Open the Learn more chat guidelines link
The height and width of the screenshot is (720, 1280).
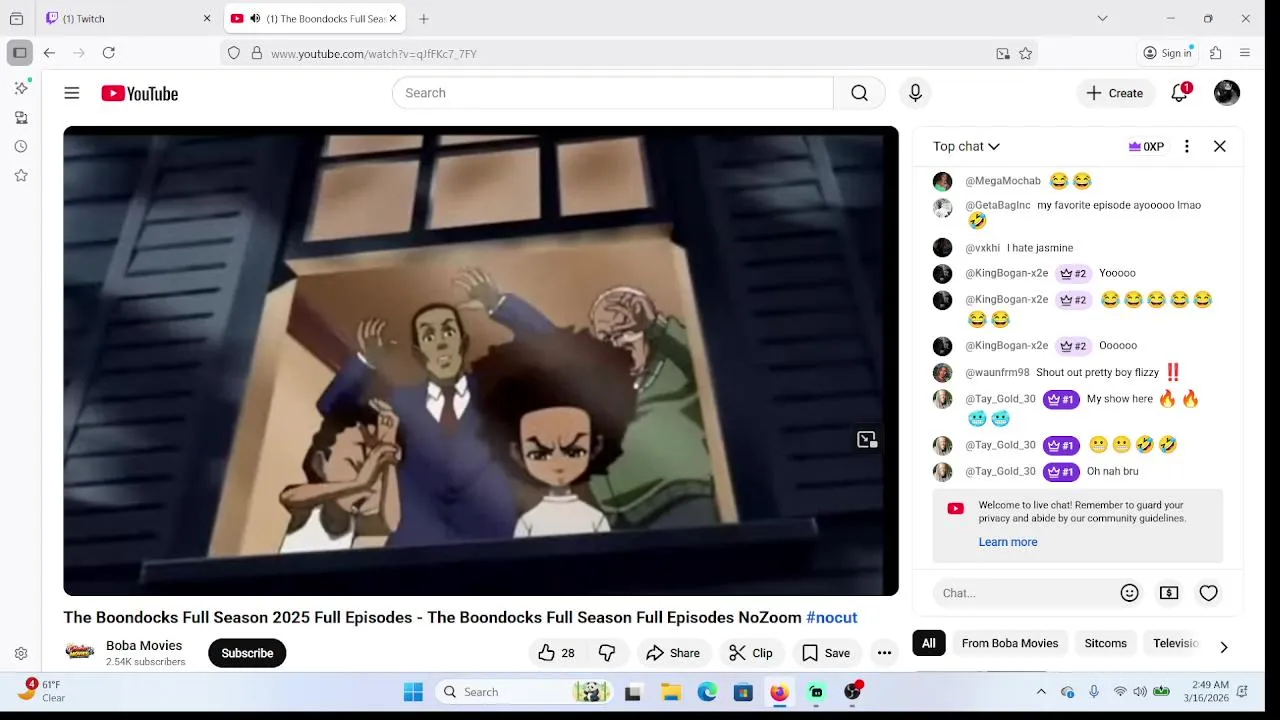point(1008,542)
